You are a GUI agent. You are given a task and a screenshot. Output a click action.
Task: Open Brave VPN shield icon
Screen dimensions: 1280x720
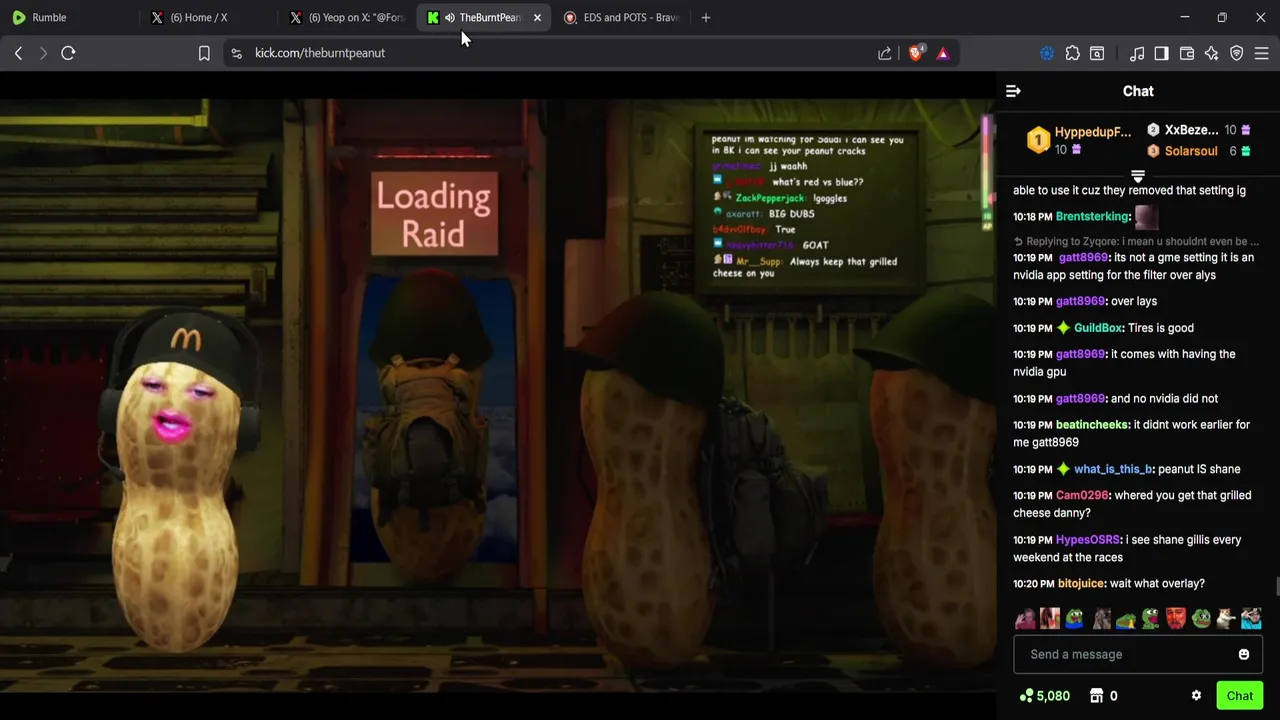coord(1237,53)
